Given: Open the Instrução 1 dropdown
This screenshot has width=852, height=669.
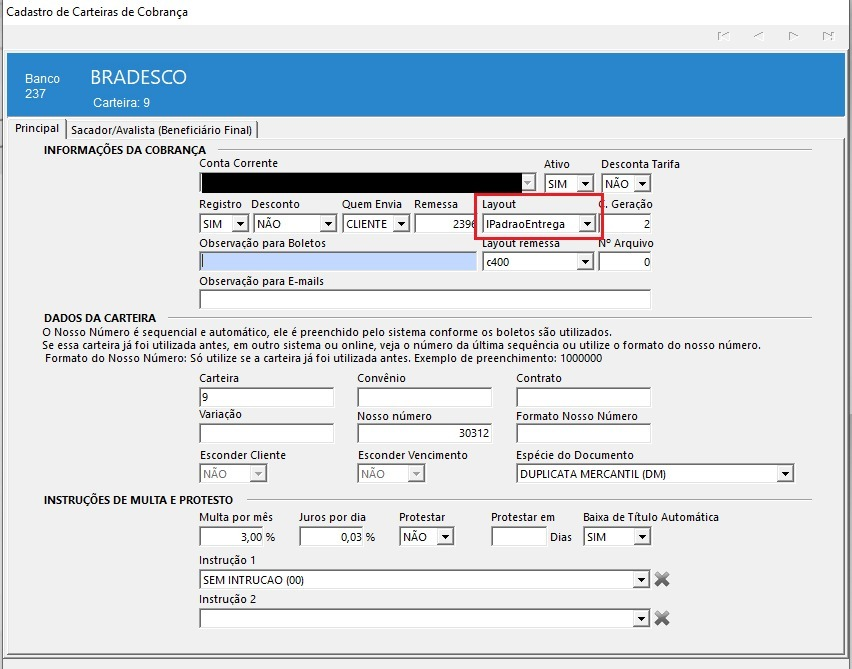Looking at the screenshot, I should (x=641, y=580).
